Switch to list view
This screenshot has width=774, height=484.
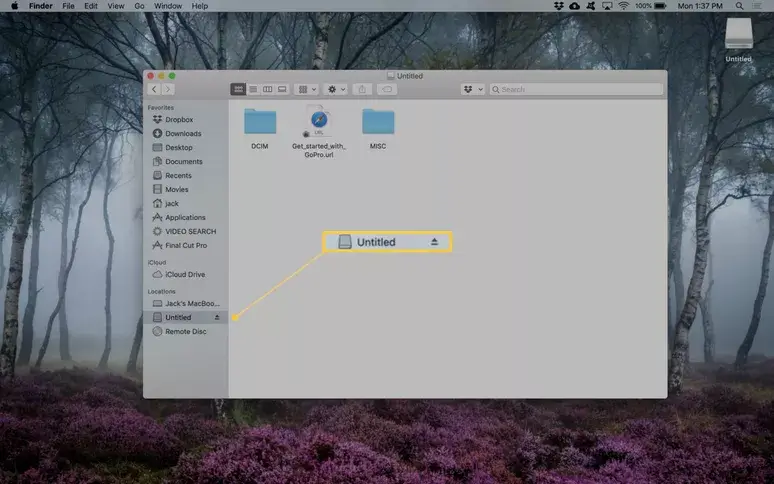coord(253,89)
